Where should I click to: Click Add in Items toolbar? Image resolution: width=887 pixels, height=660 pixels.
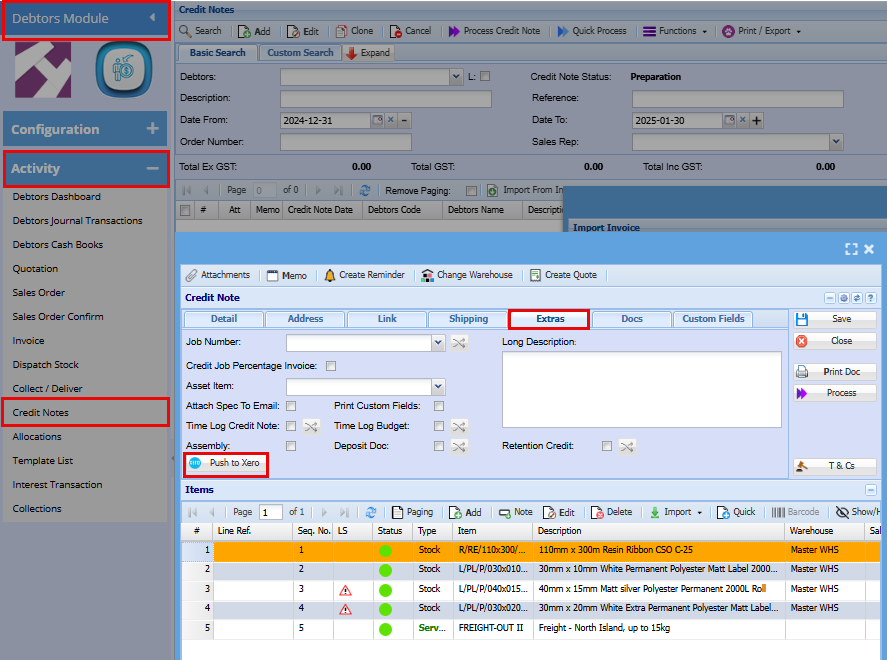coord(465,512)
